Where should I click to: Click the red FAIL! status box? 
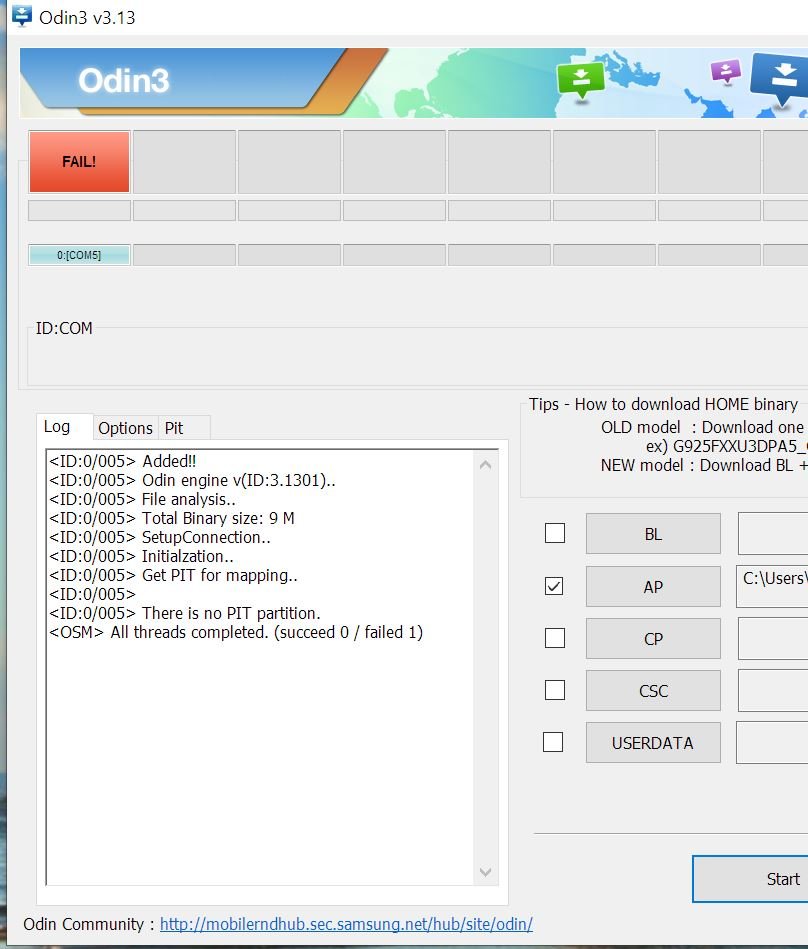pyautogui.click(x=79, y=162)
